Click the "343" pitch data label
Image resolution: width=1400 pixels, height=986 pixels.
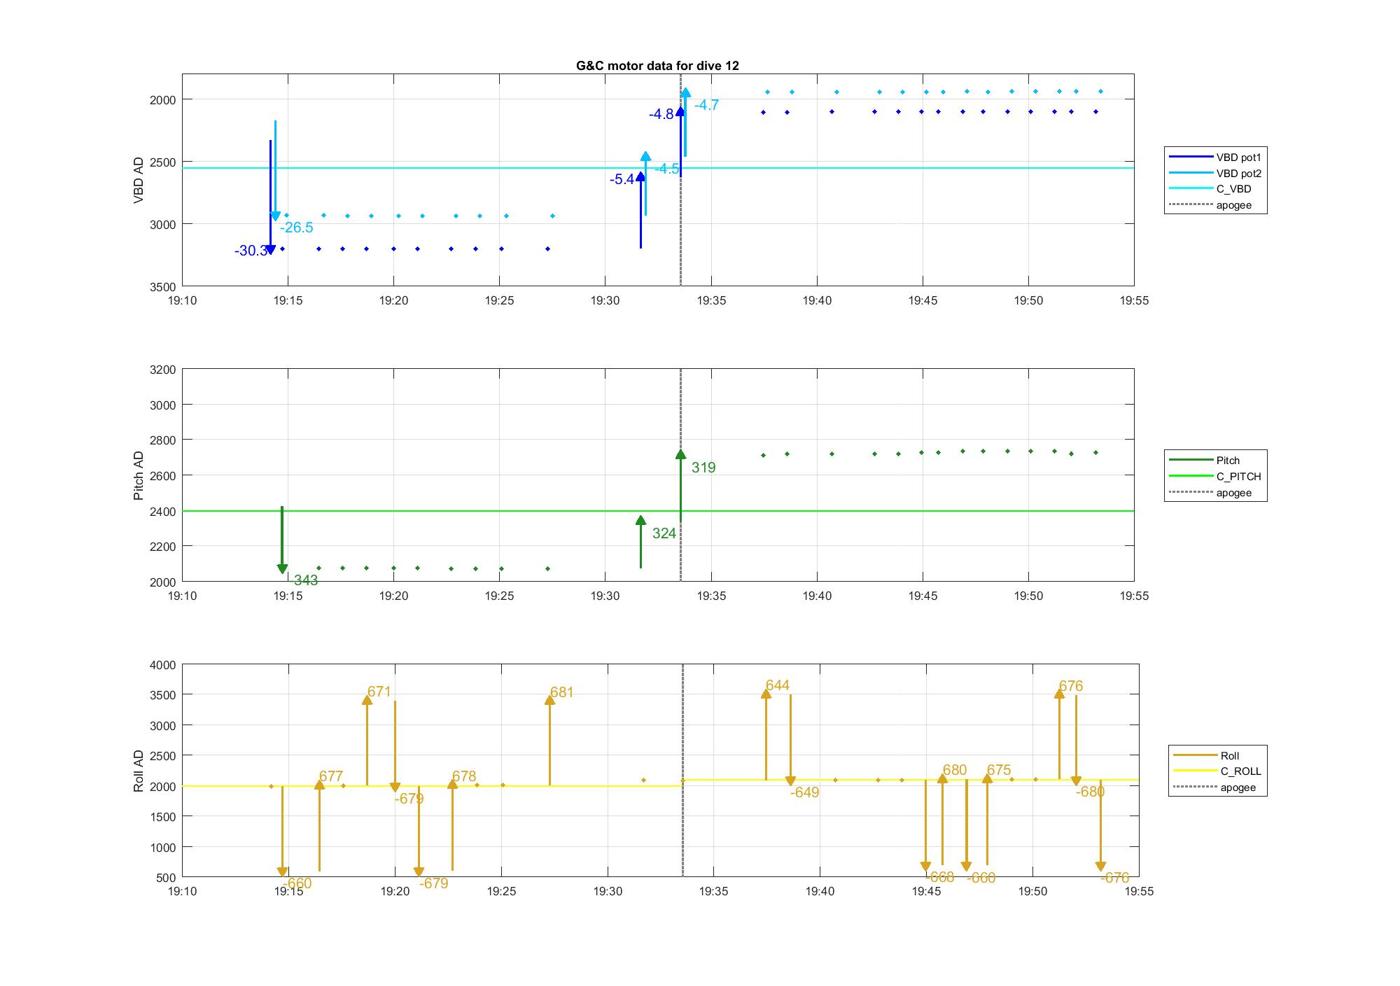point(306,581)
